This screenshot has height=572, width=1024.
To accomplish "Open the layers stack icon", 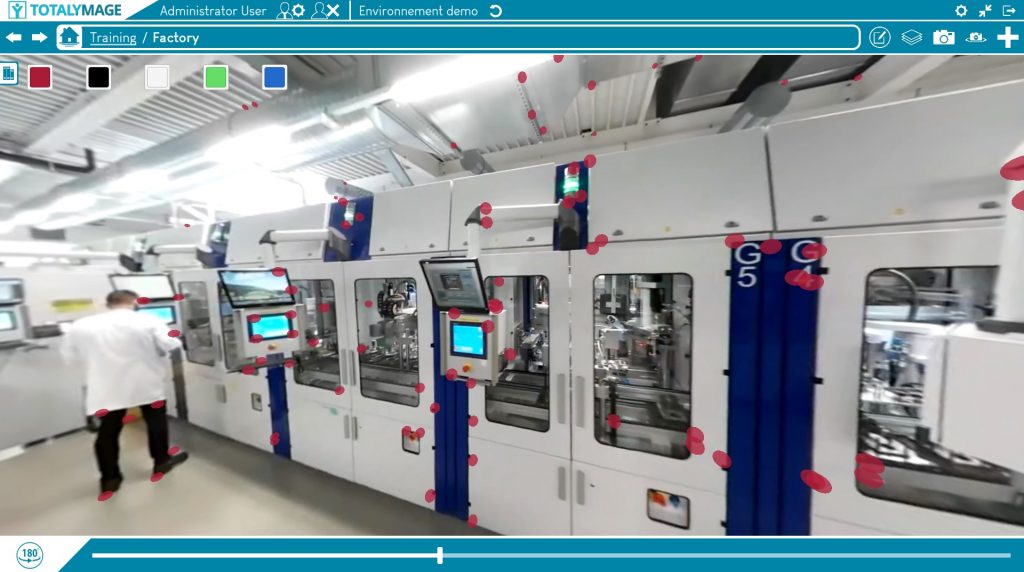I will click(x=912, y=38).
